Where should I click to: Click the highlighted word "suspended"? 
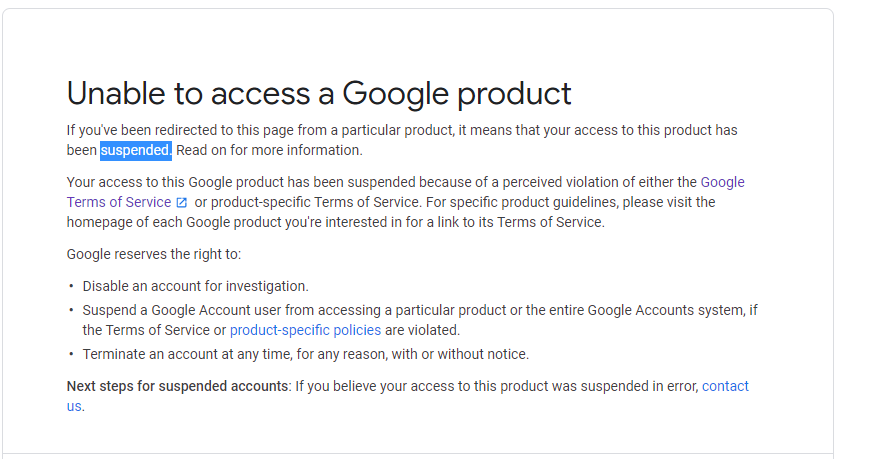tap(135, 151)
